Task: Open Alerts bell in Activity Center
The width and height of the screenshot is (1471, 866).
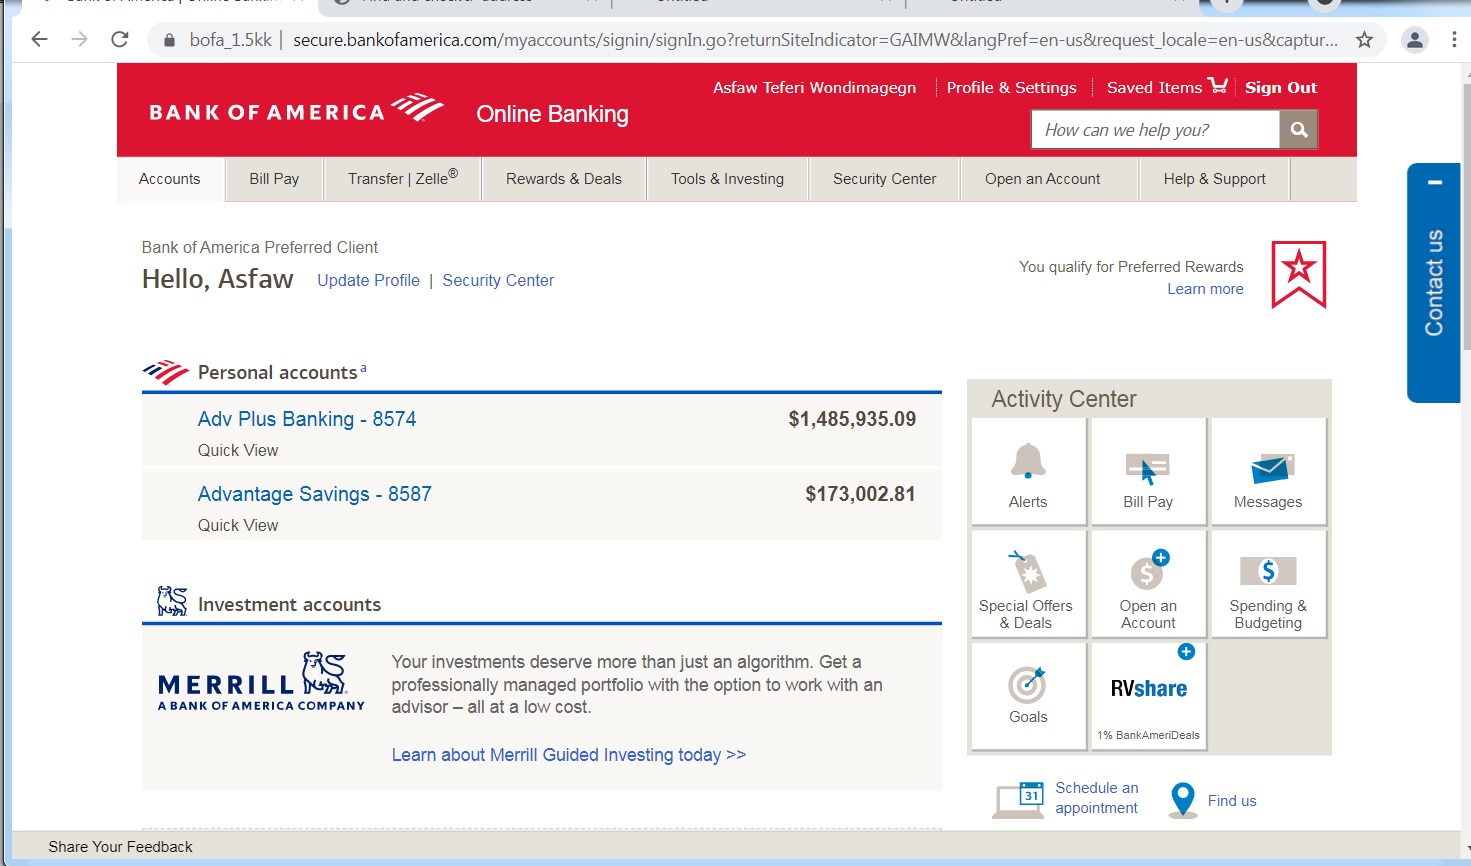Action: pos(1028,472)
